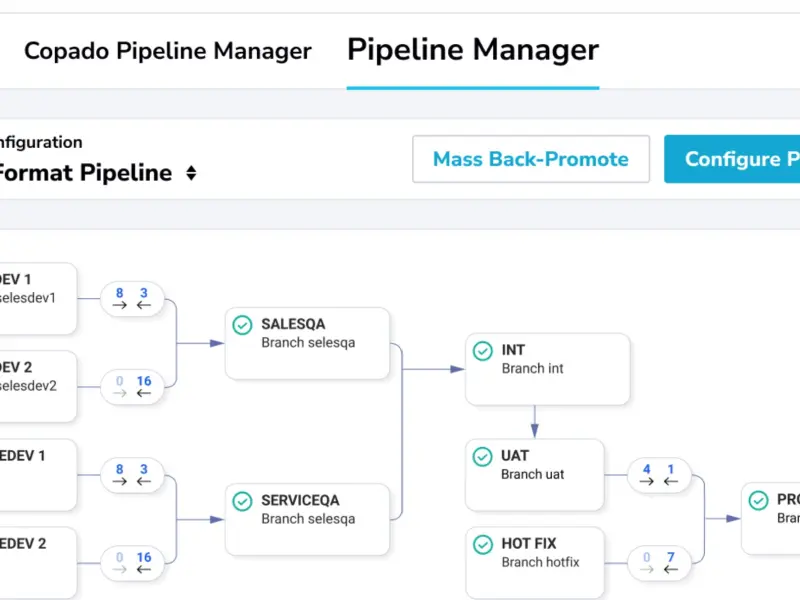Click promote count 4 next to UAT
Screen dimensions: 800x600
(x=646, y=469)
